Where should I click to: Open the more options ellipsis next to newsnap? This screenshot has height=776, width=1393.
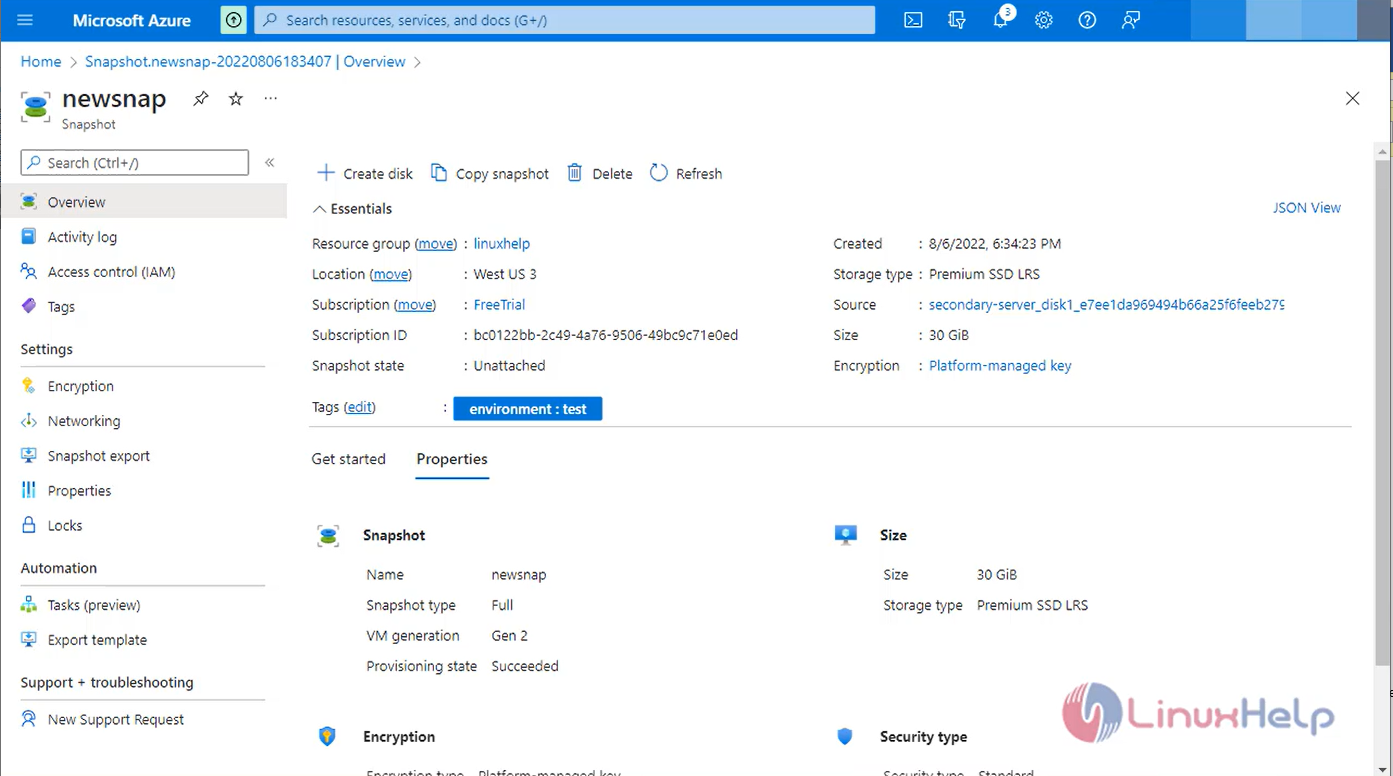[x=270, y=98]
